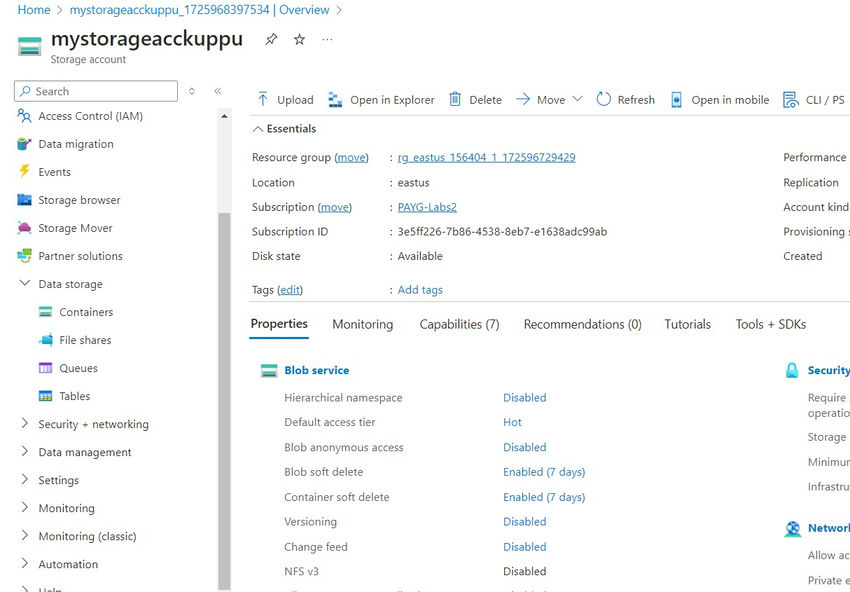Click the Delete trash can icon
The image size is (850, 592).
(x=455, y=99)
